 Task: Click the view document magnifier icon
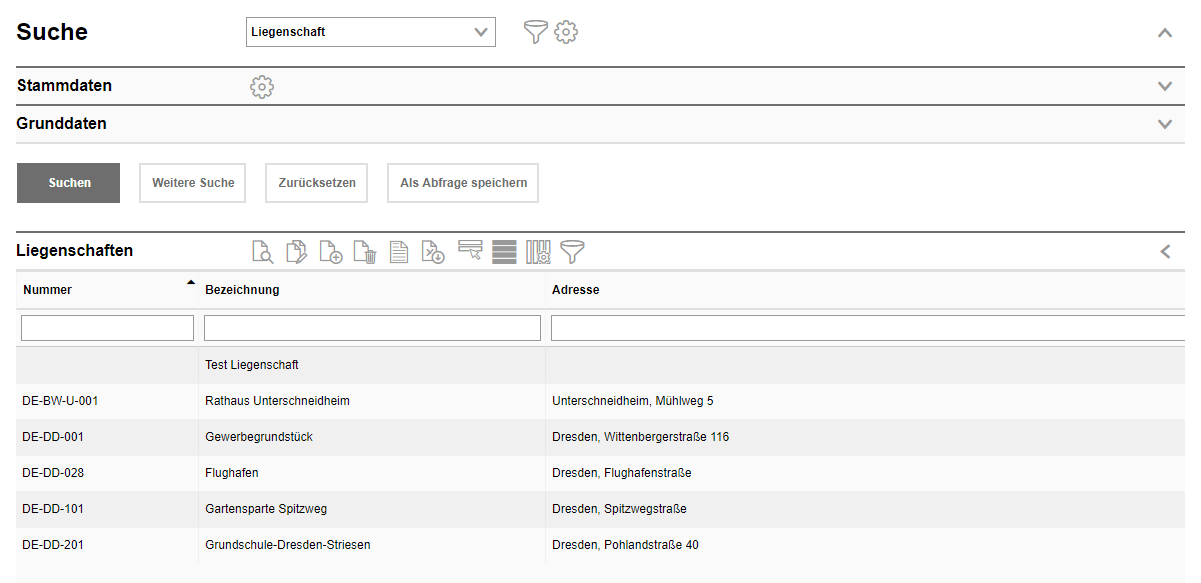[x=262, y=252]
